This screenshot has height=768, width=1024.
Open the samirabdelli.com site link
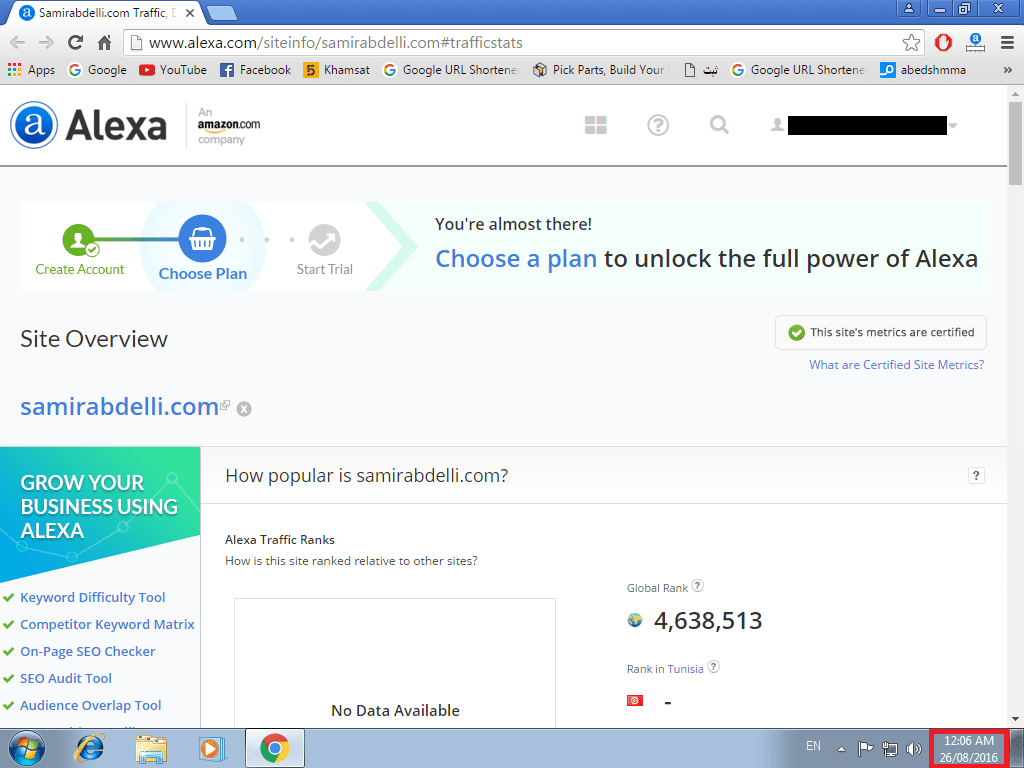point(120,406)
